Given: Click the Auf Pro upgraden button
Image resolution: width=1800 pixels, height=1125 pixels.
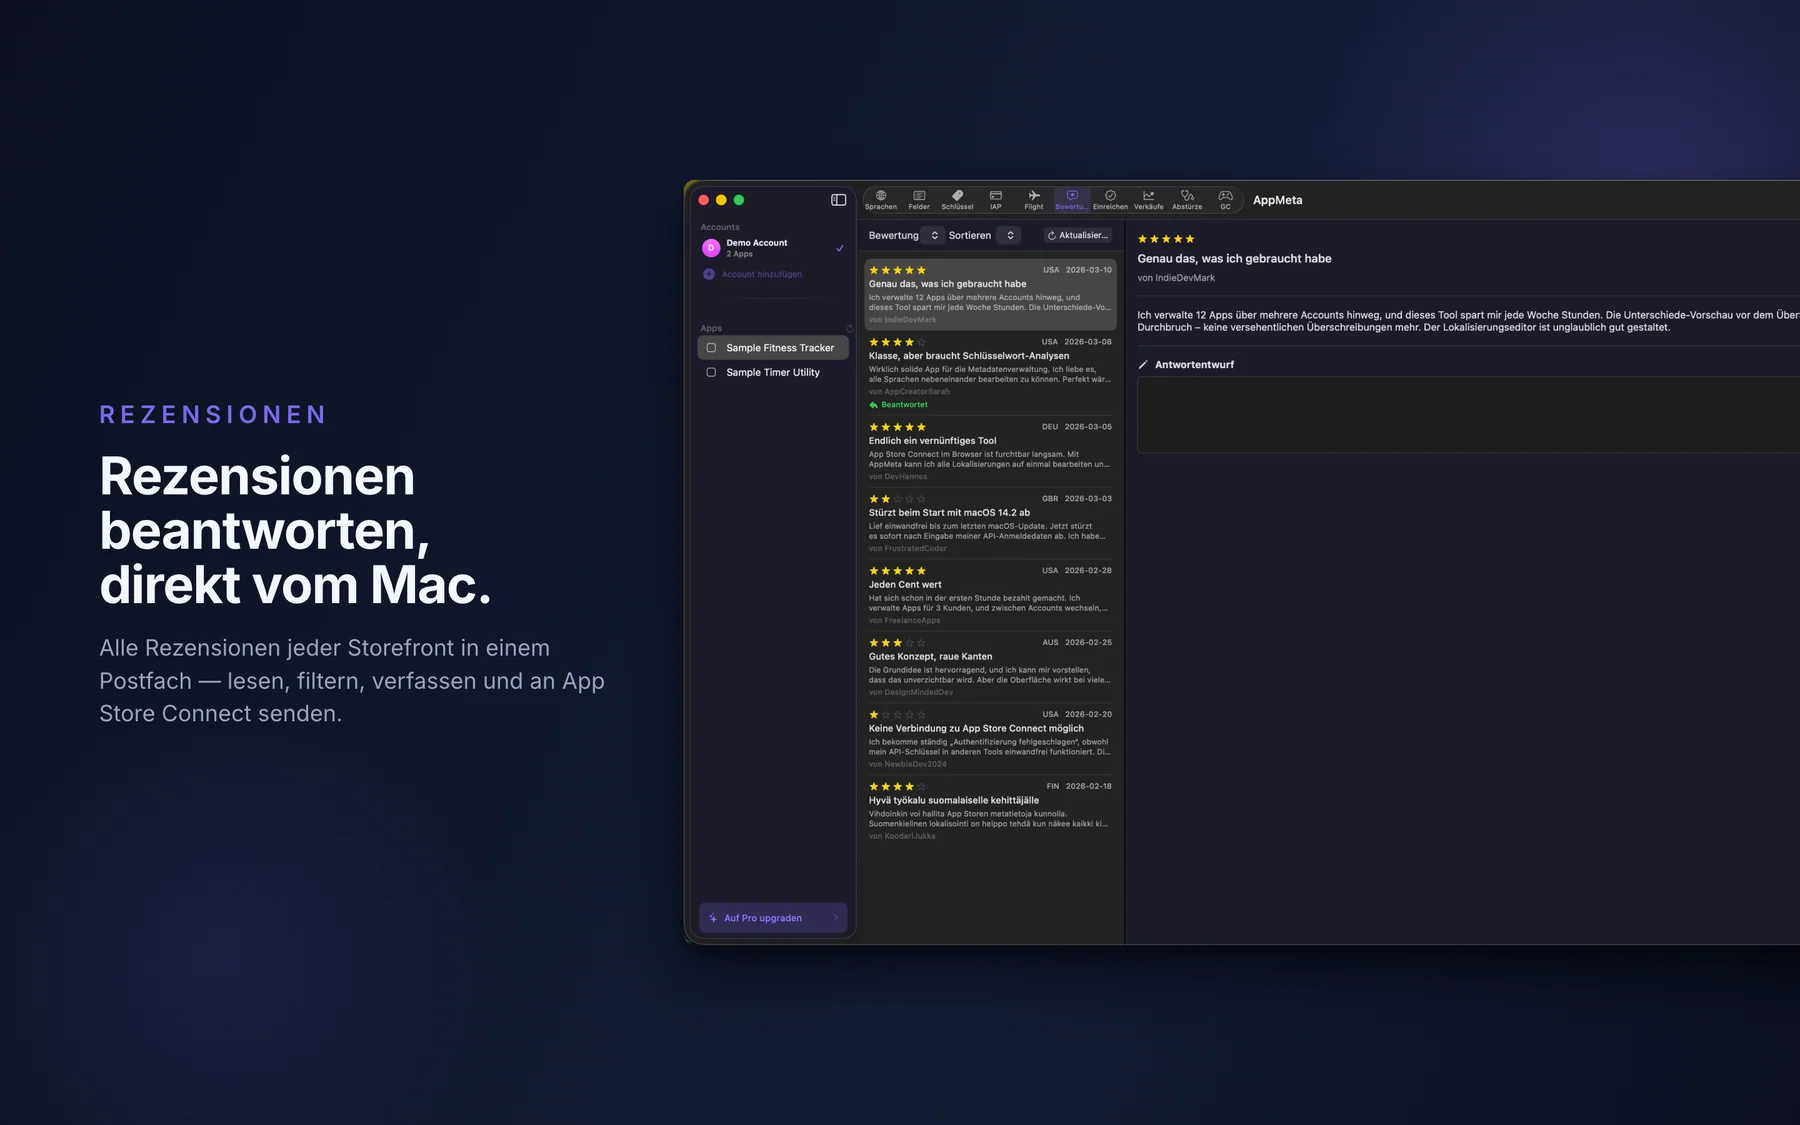Looking at the screenshot, I should (773, 918).
